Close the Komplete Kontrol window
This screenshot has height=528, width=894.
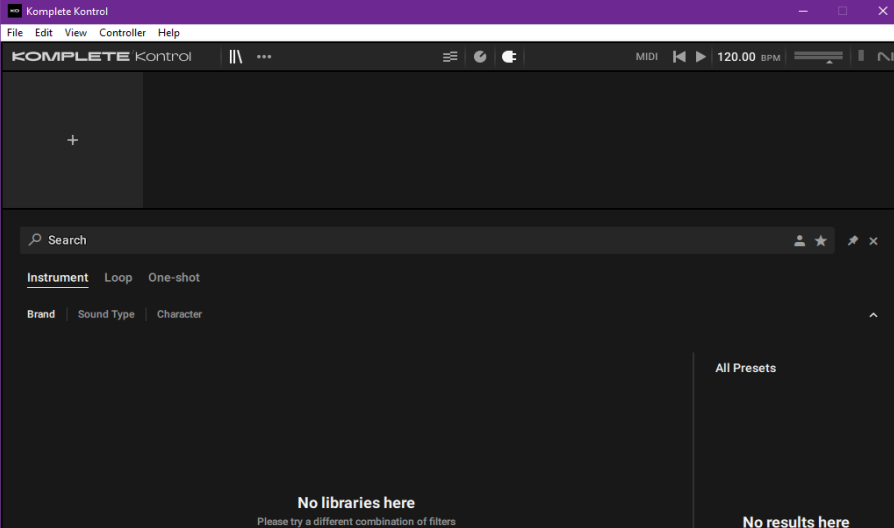click(x=882, y=11)
